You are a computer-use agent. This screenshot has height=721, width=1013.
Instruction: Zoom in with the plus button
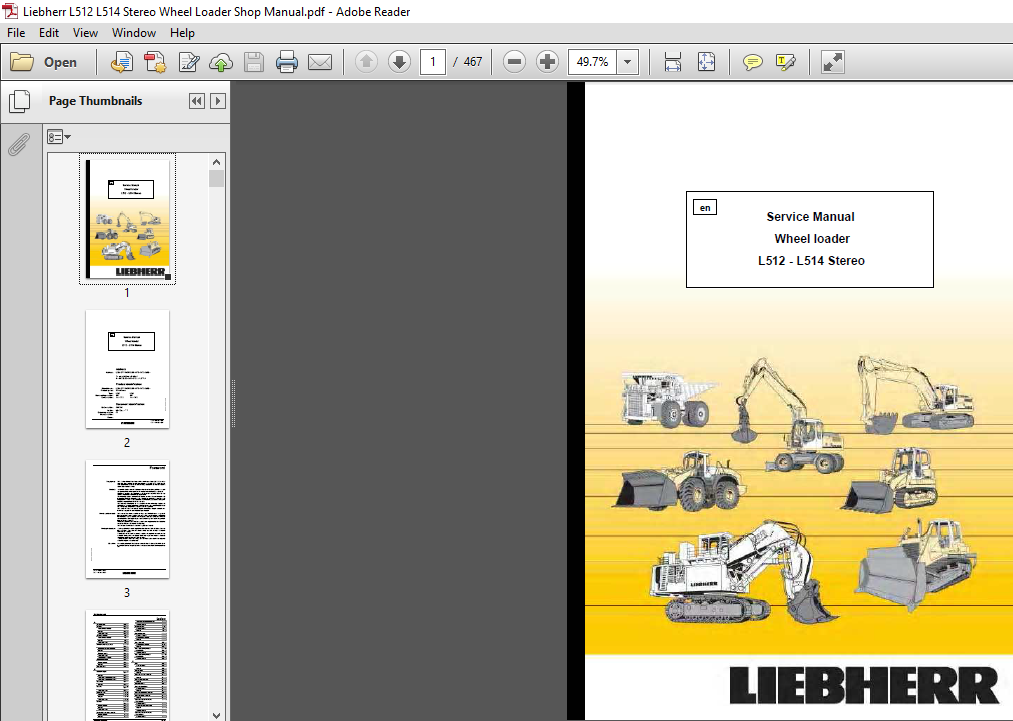pos(547,62)
